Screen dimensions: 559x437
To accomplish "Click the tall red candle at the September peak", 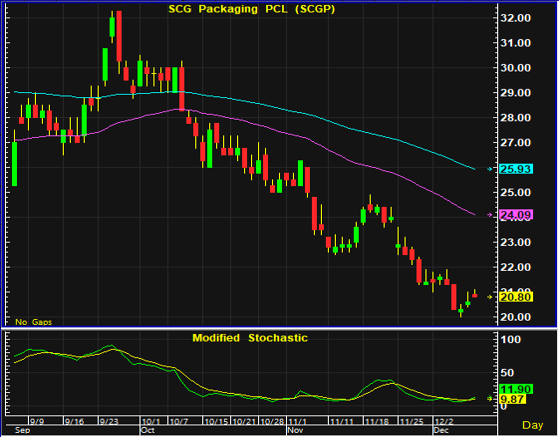I will pos(119,36).
